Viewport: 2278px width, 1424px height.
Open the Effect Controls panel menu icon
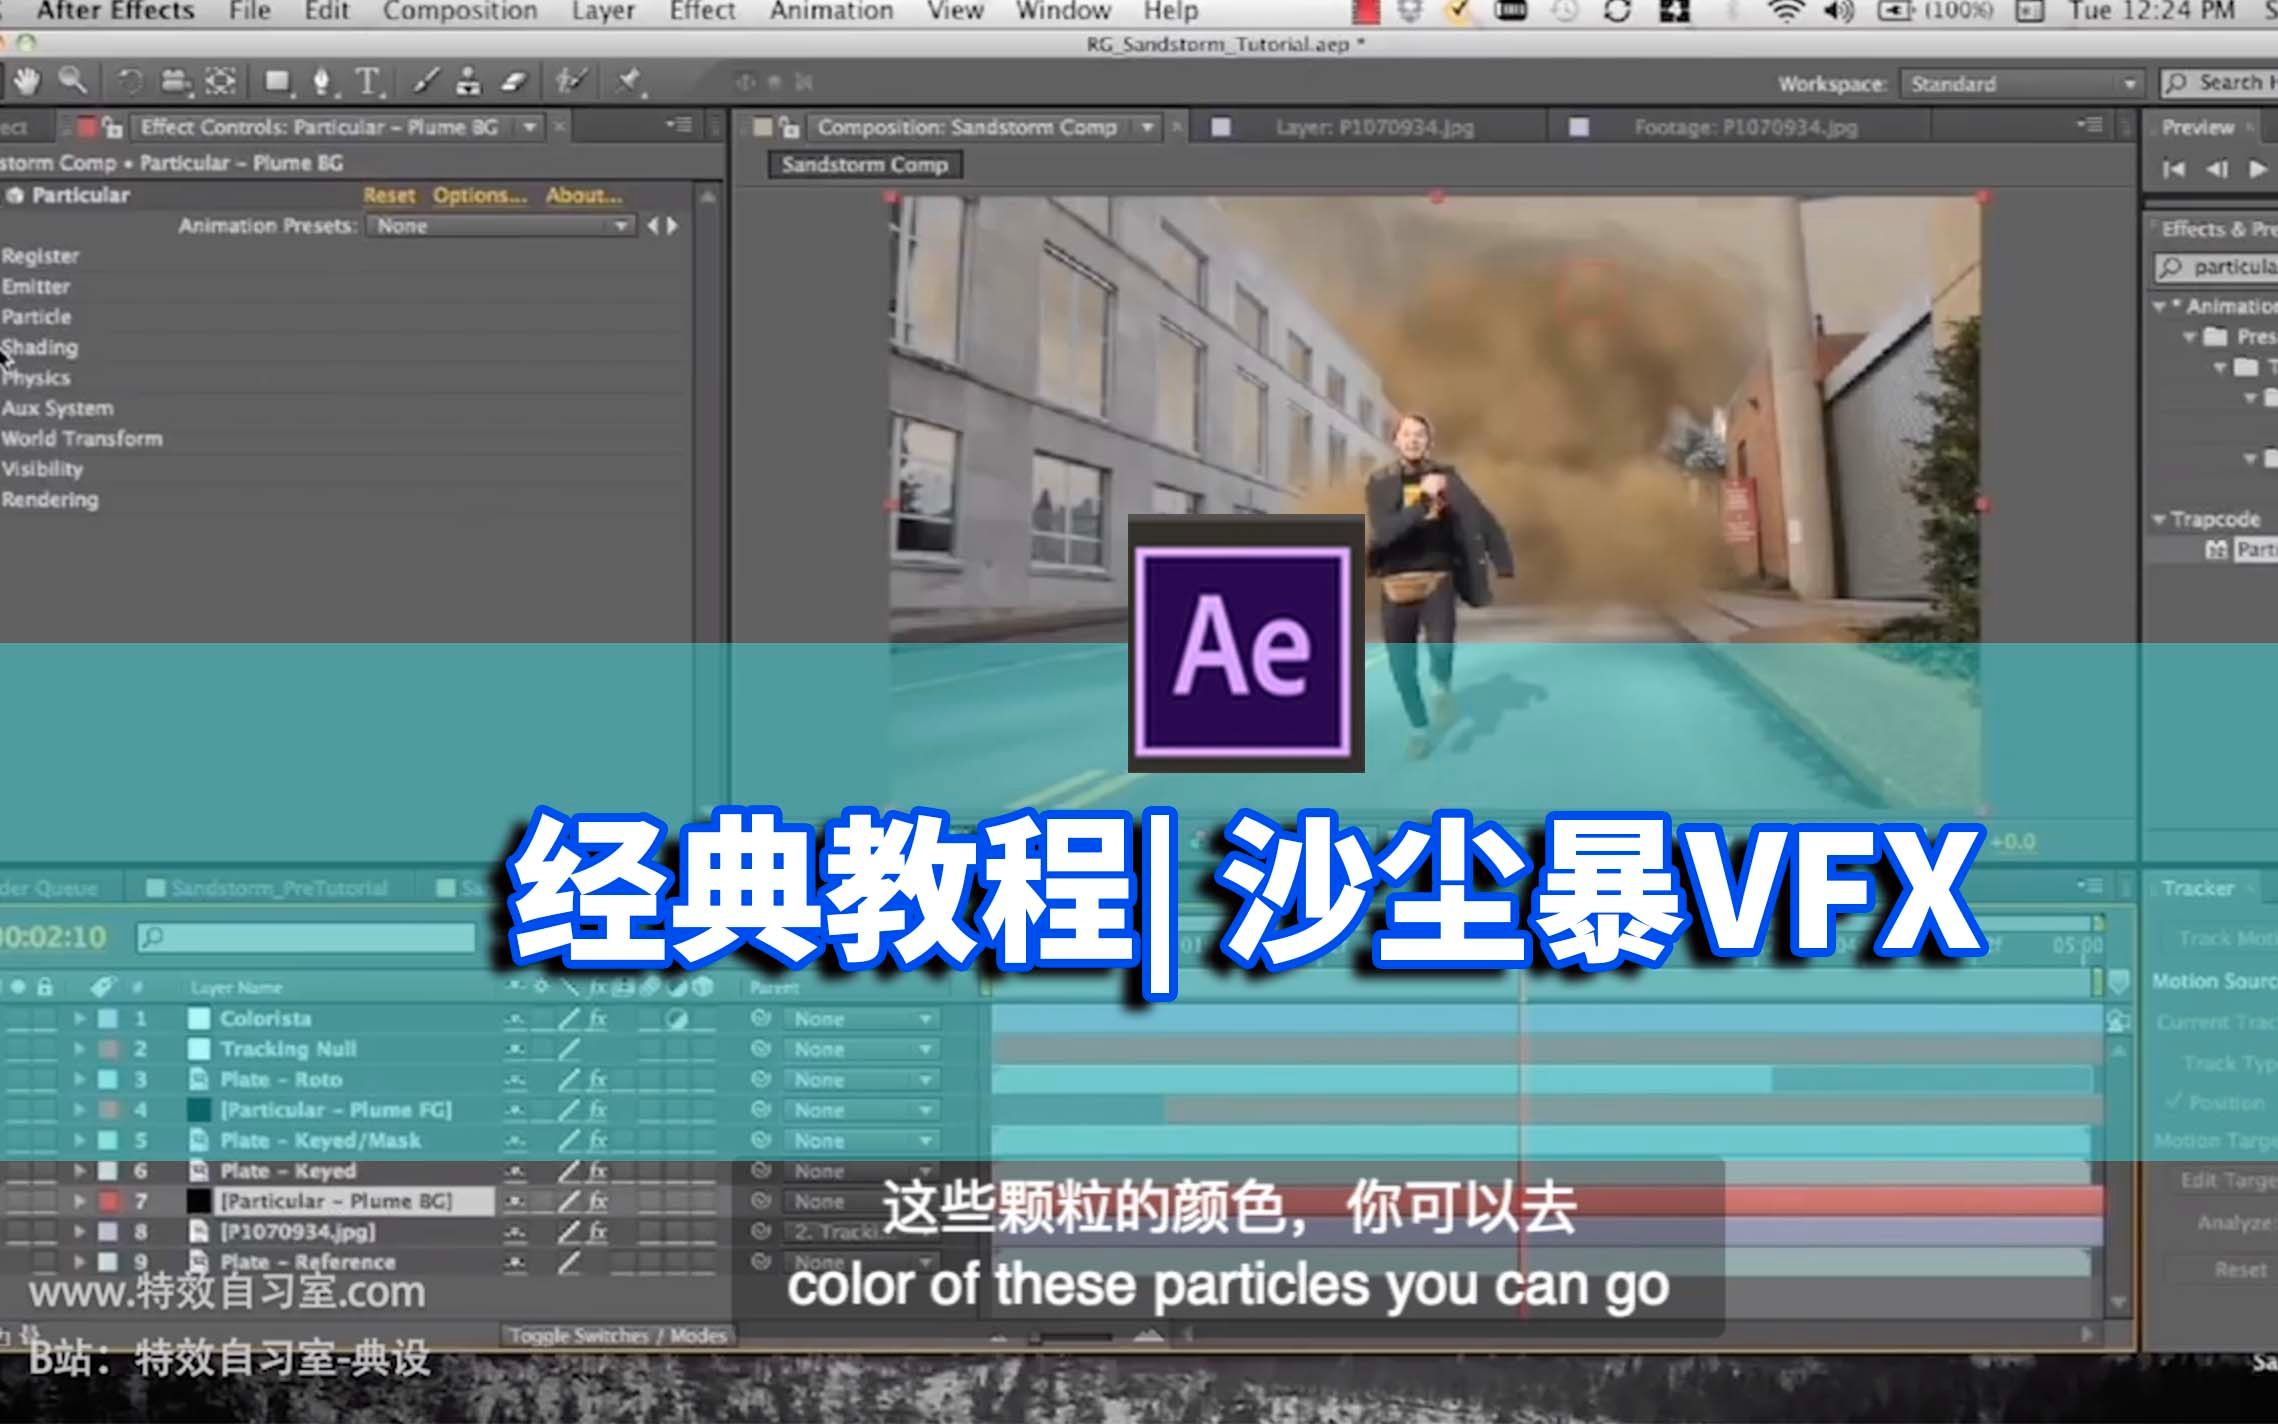[680, 126]
